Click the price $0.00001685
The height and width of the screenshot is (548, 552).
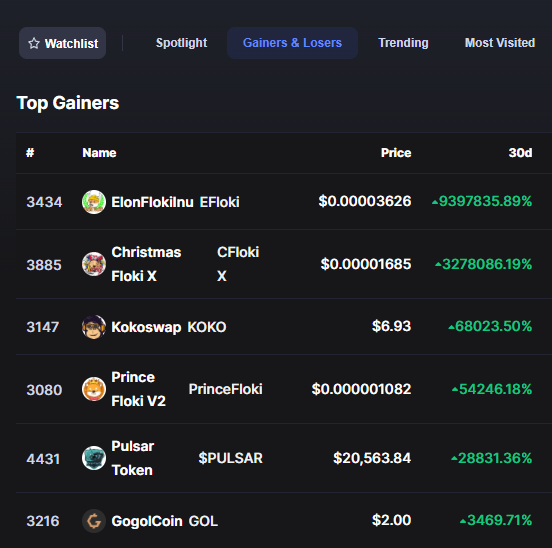(366, 264)
